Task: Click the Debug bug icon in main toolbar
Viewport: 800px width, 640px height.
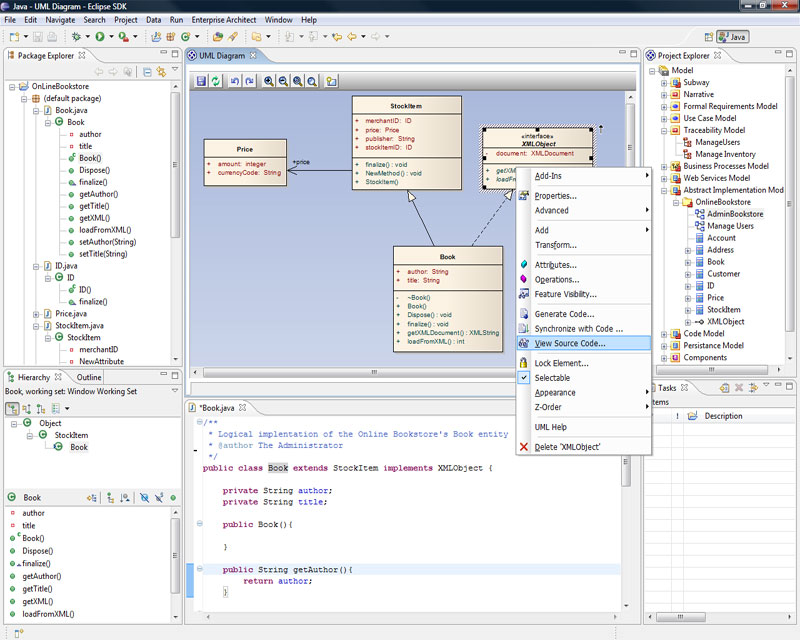Action: click(75, 37)
